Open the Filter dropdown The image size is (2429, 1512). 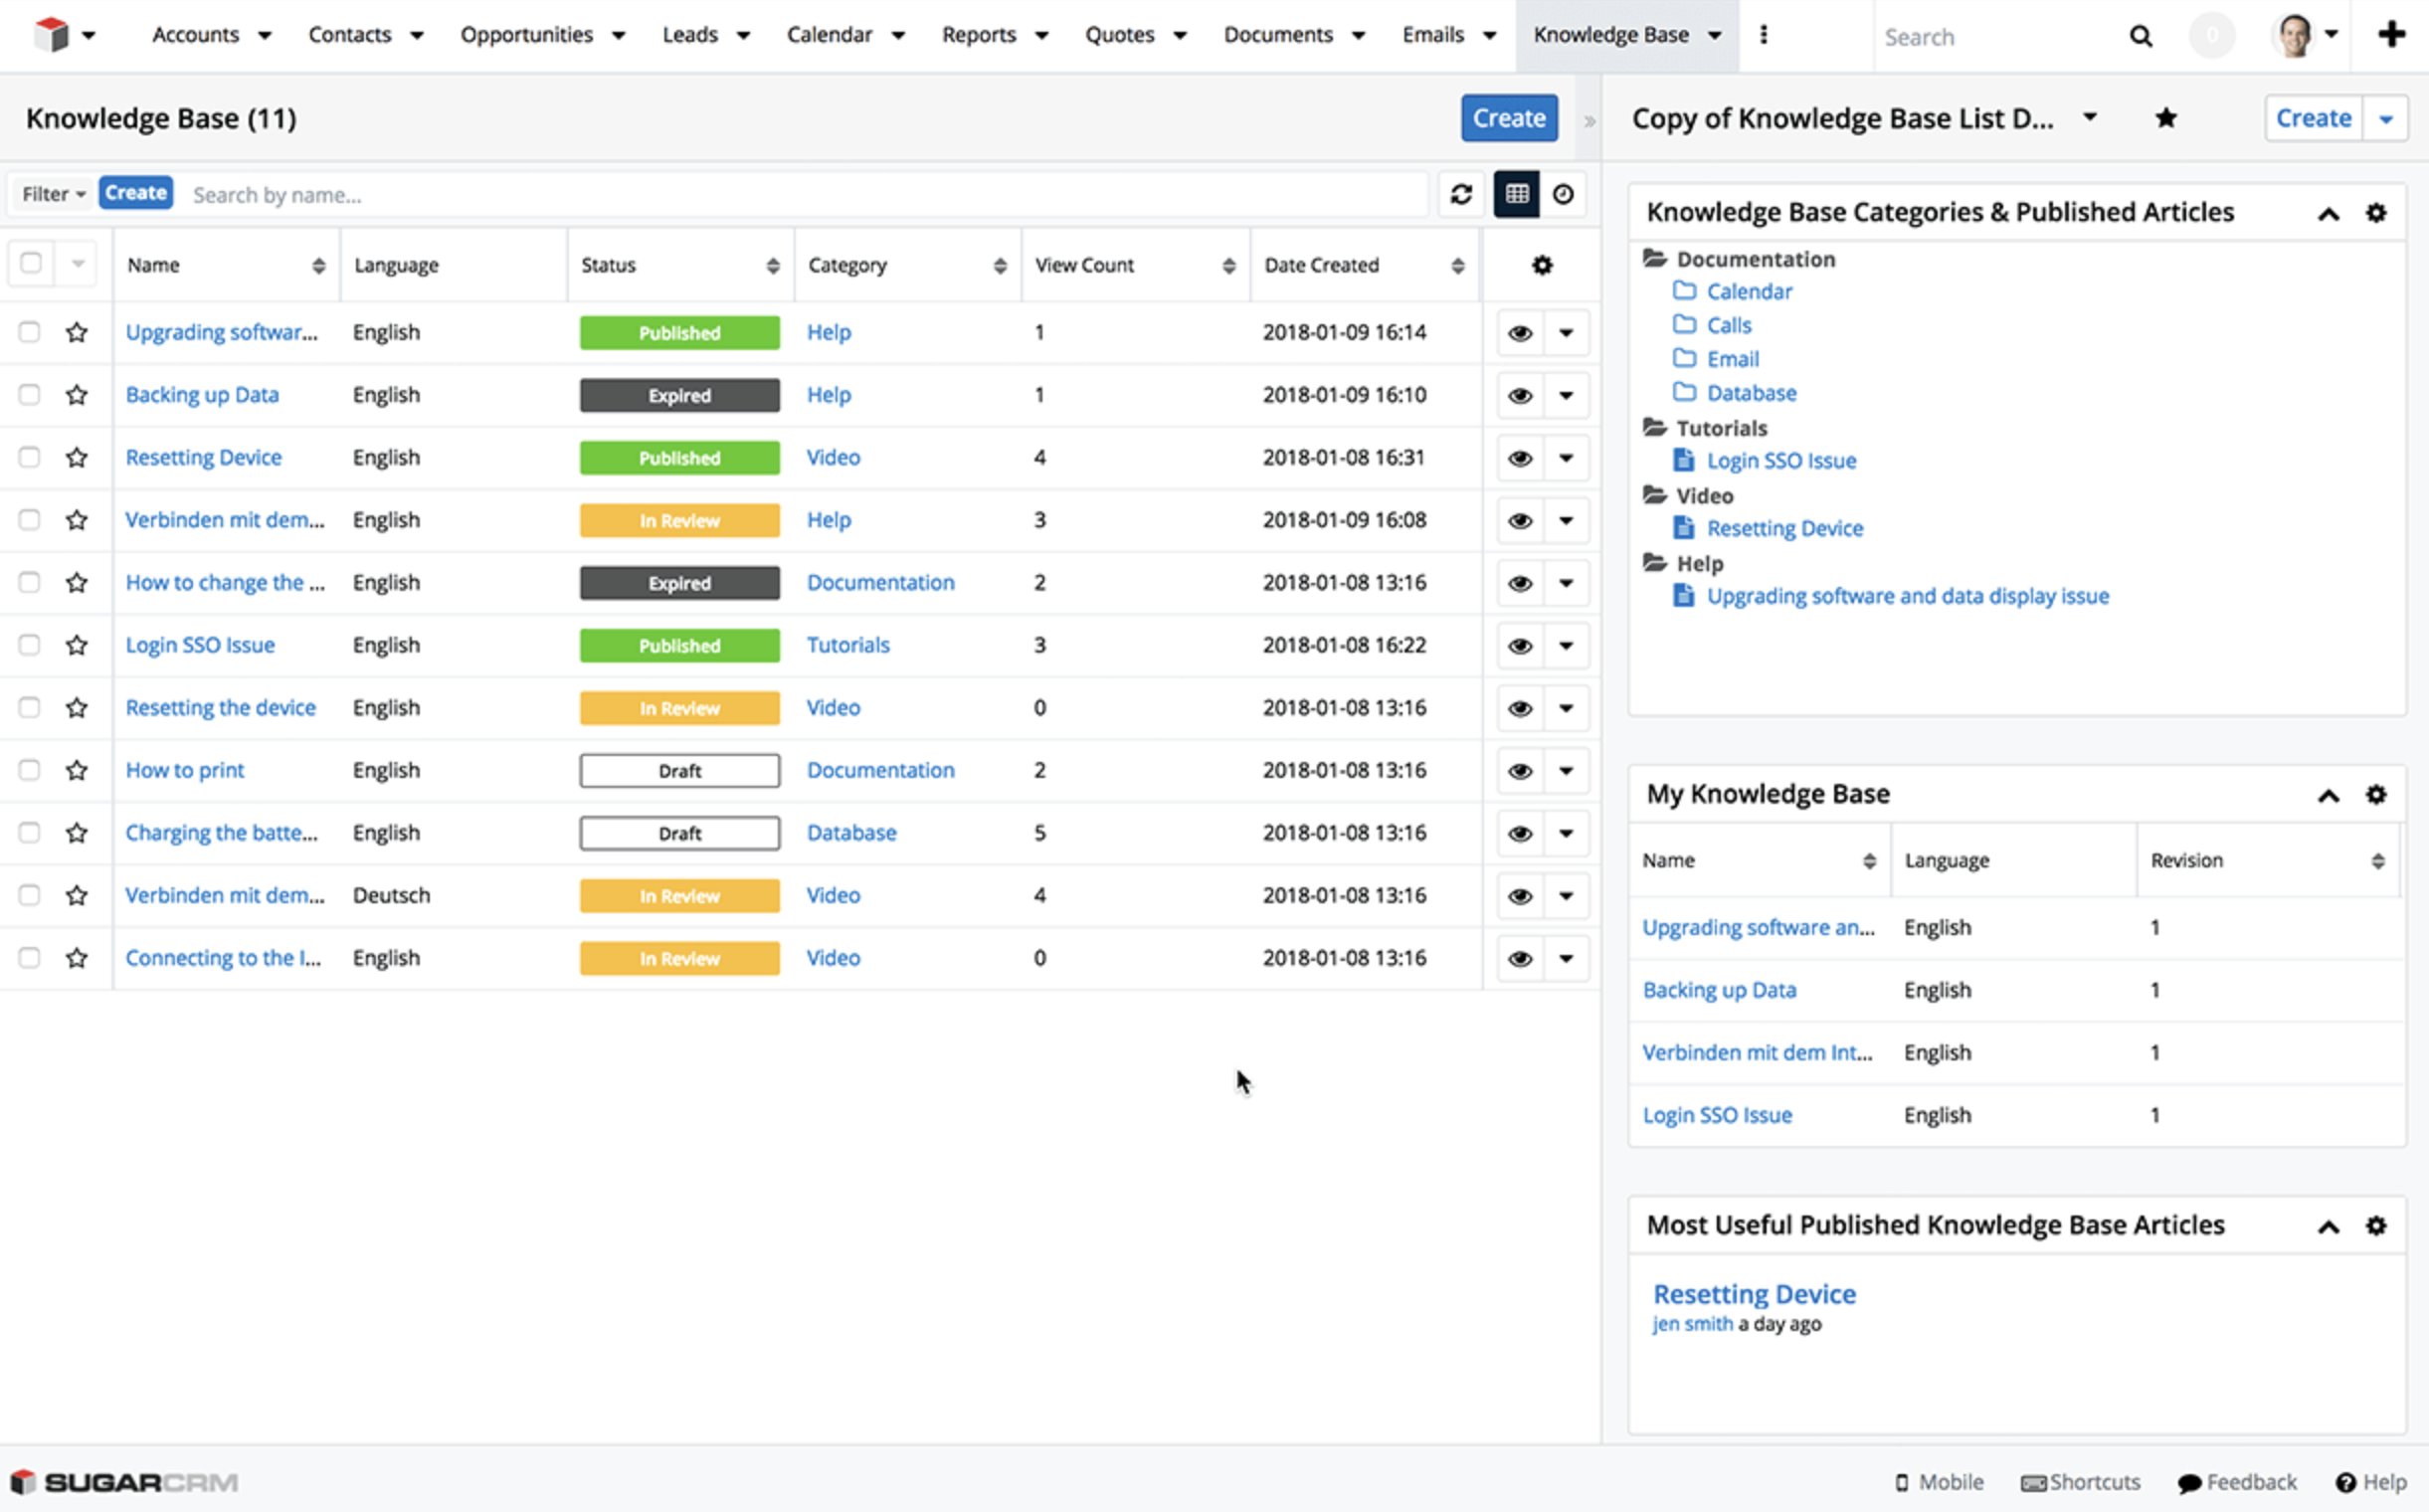53,194
